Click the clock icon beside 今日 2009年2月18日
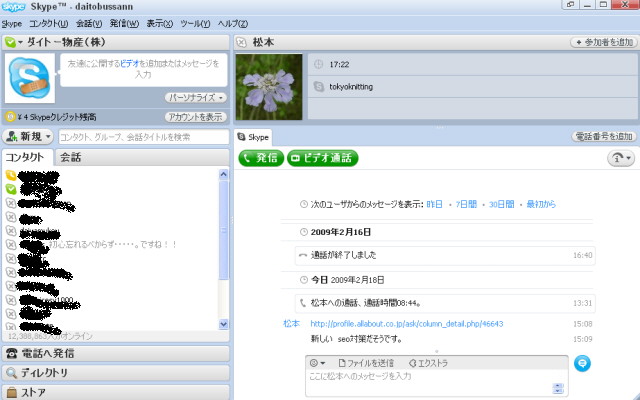The width and height of the screenshot is (640, 400). point(304,280)
